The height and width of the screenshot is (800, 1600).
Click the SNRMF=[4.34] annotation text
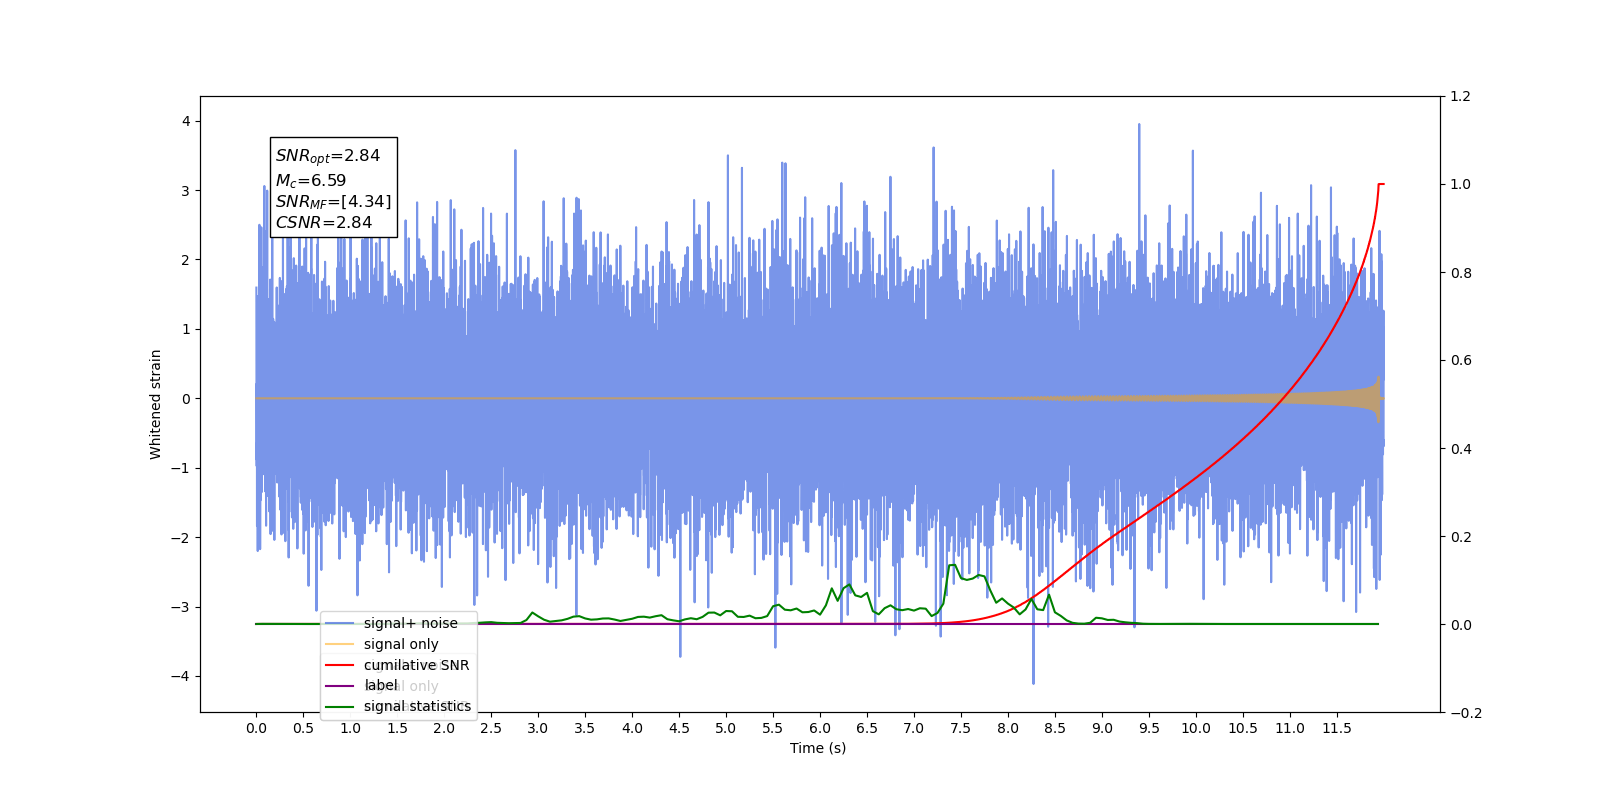pos(334,202)
